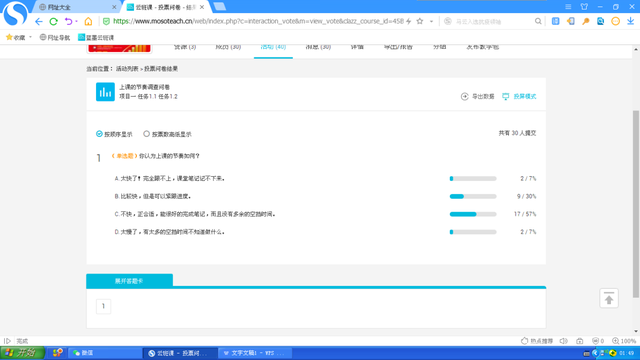Click the URL address field
Screen dimensions: 640x360
tap(258, 21)
